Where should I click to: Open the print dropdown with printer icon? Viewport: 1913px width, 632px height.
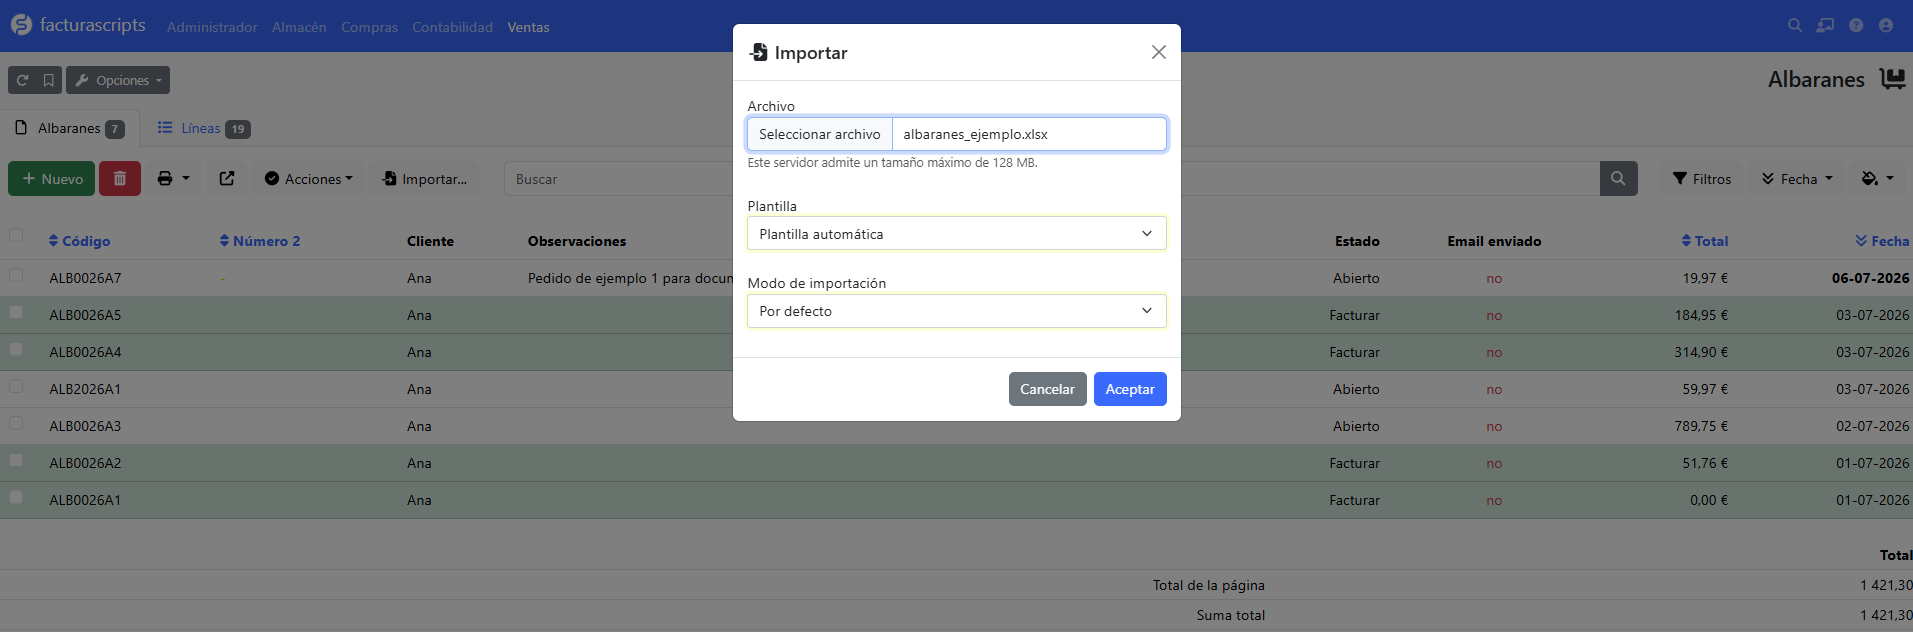[173, 179]
